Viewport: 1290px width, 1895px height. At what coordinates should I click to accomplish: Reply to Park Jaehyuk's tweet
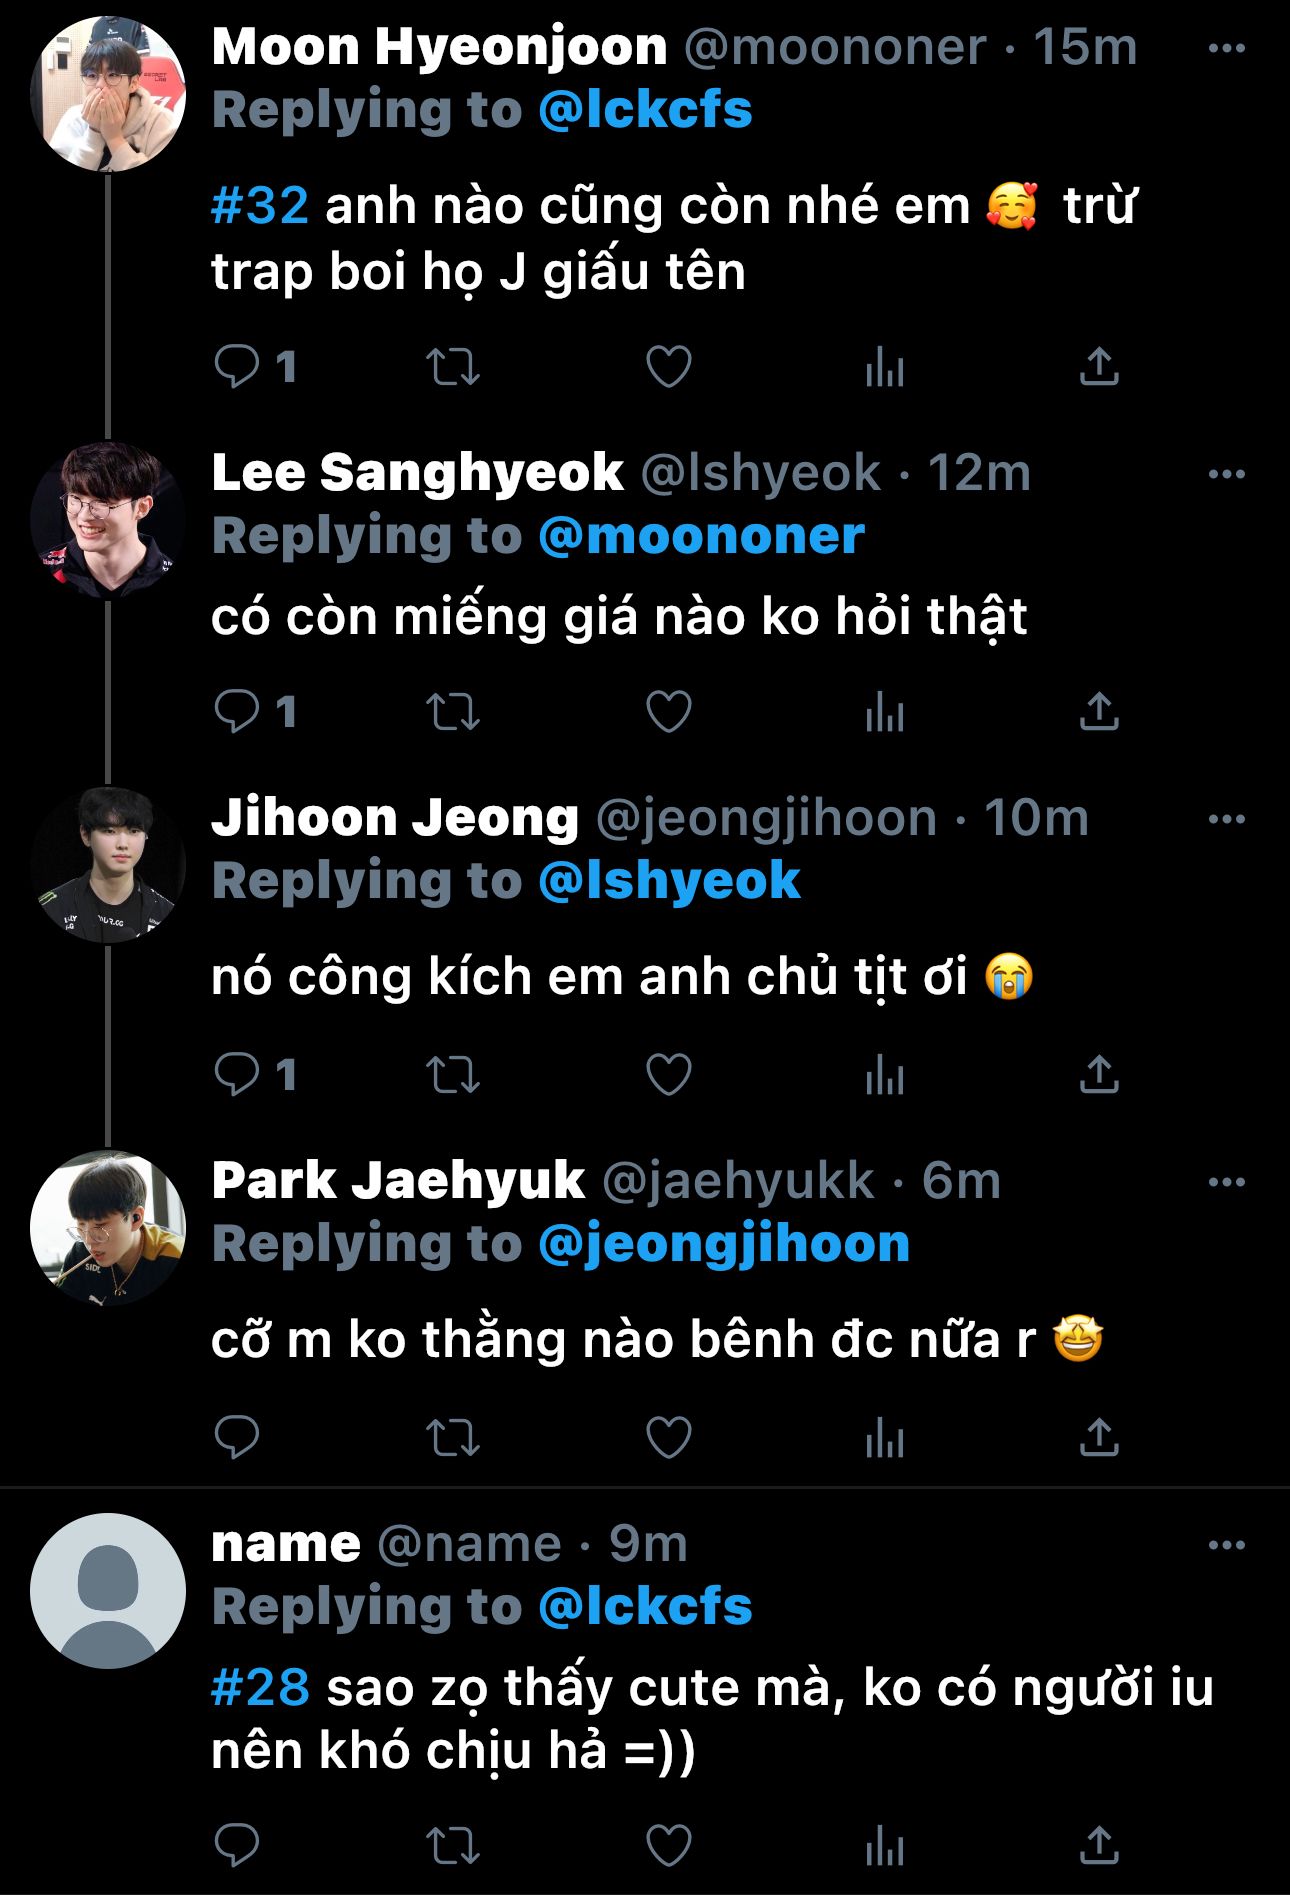[x=237, y=1438]
